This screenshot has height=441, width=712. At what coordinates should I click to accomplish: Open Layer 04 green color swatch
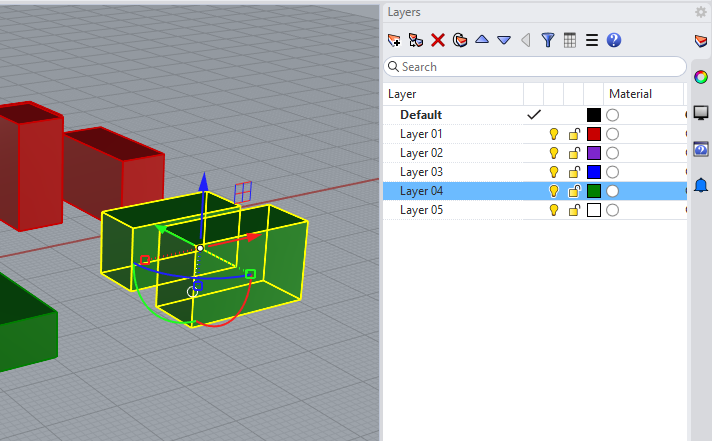[x=593, y=191]
